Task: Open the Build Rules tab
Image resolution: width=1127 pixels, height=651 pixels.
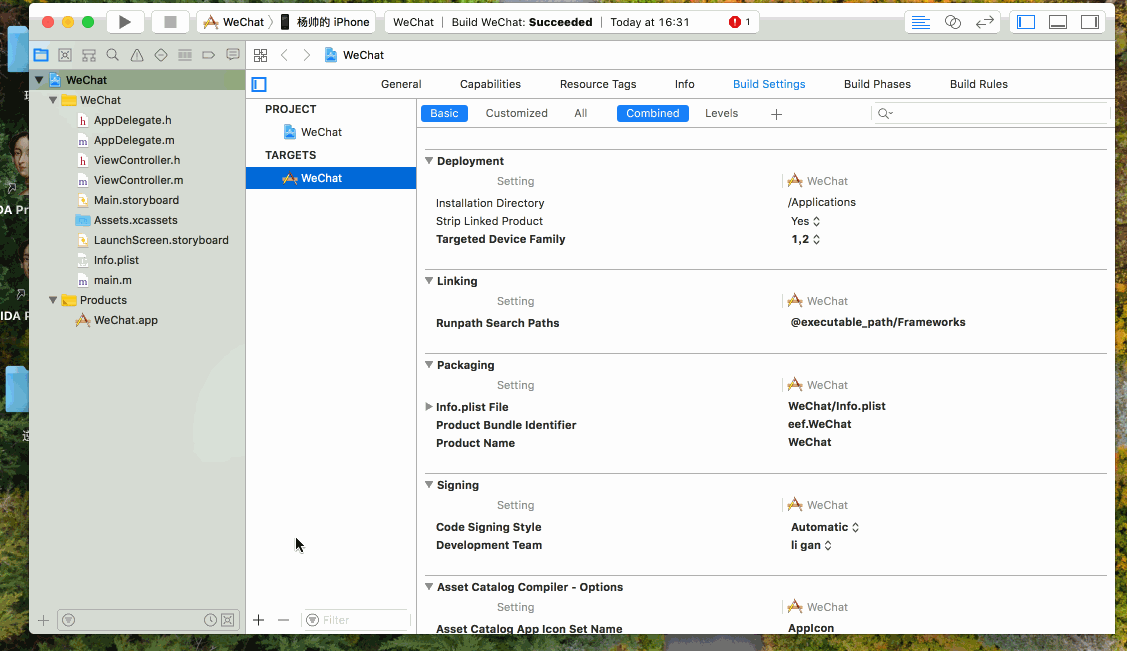Action: tap(978, 84)
